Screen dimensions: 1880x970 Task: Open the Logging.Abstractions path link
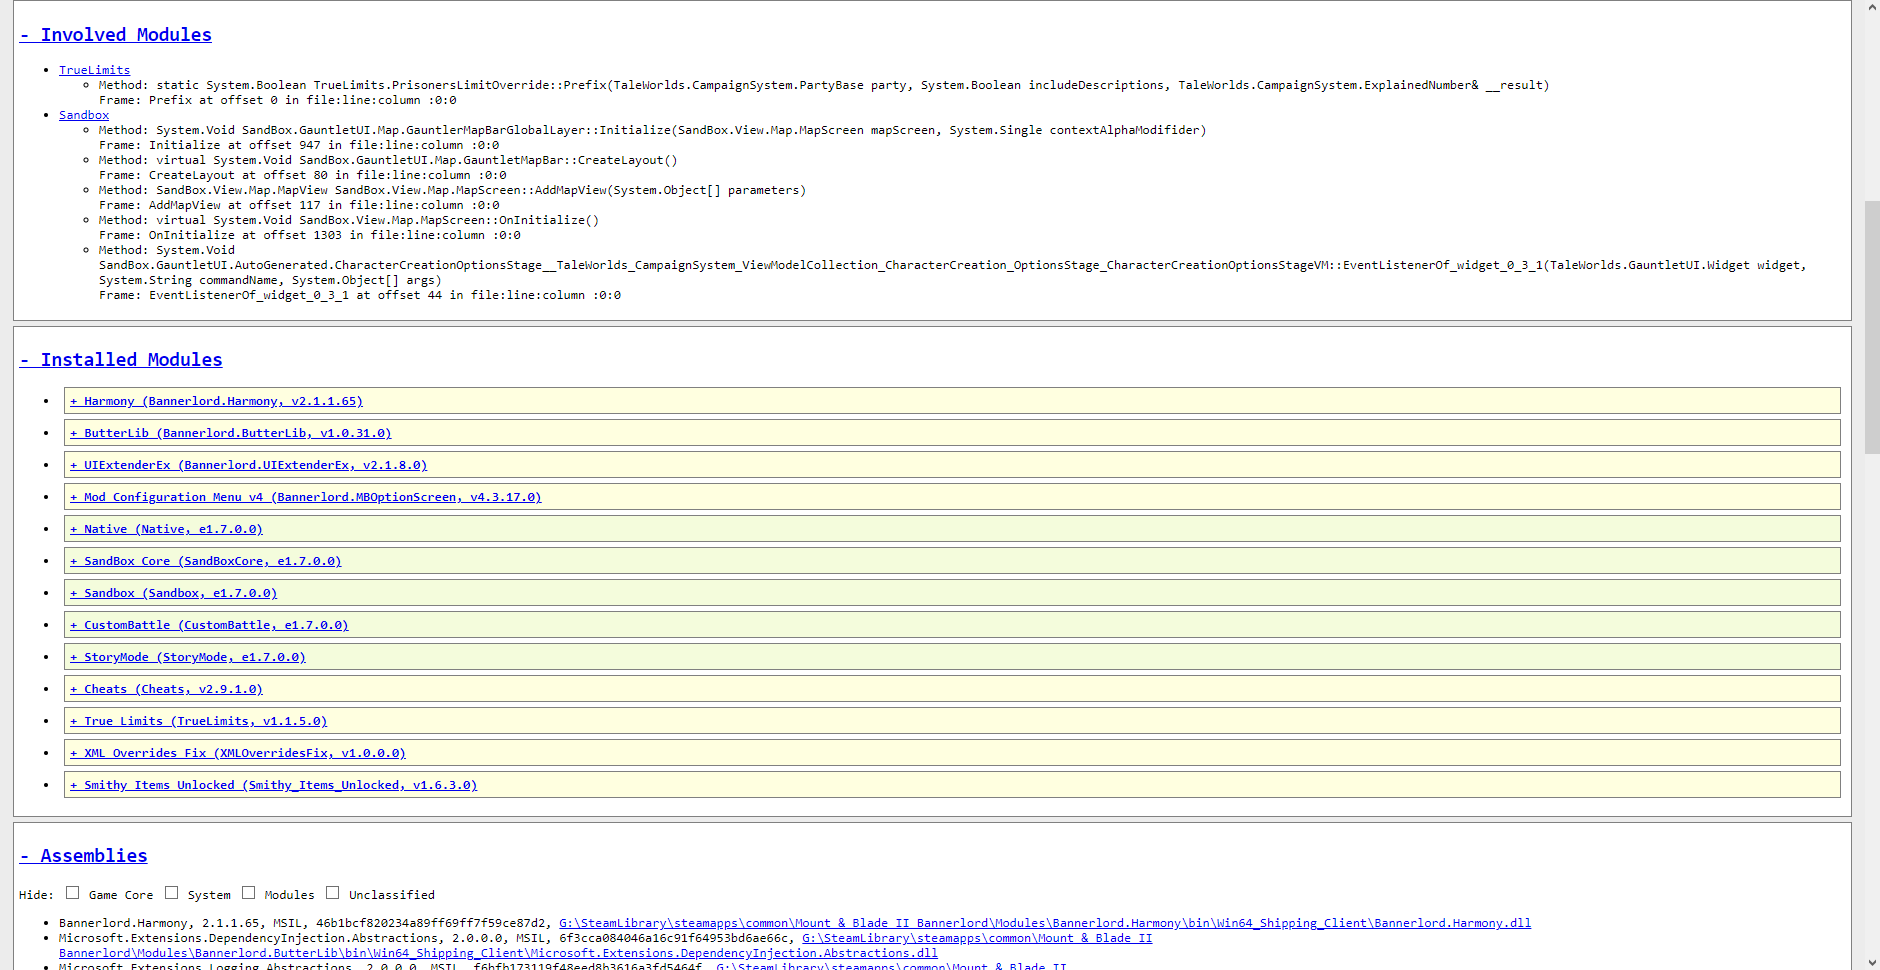click(x=891, y=966)
